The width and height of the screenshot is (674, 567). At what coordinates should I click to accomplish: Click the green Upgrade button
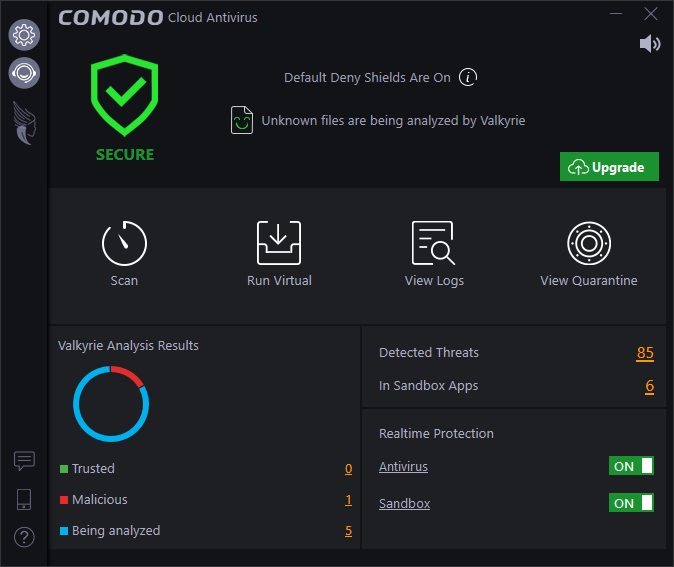coord(609,167)
